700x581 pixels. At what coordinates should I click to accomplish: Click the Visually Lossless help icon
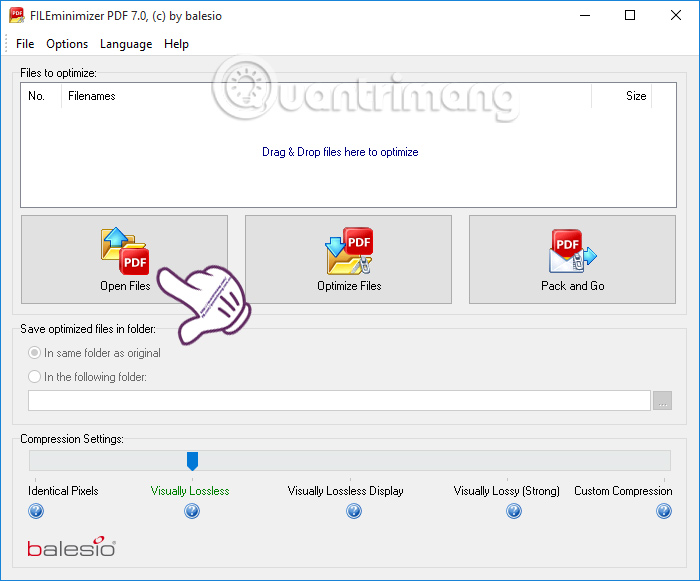pyautogui.click(x=192, y=511)
